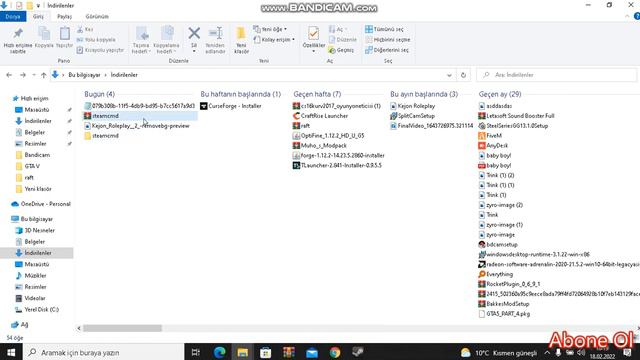This screenshot has width=640, height=360.
Task: Click Tümünü seç select all
Action: coord(384,29)
